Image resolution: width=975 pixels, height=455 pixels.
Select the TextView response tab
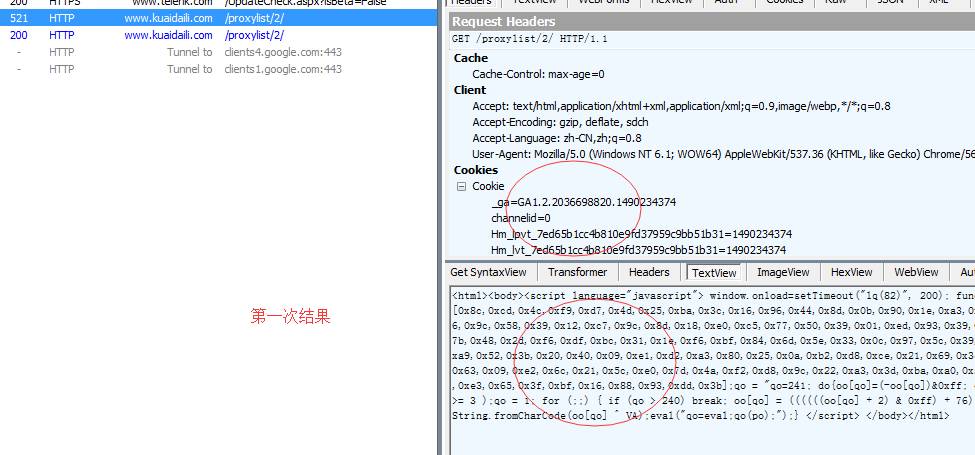[x=714, y=273]
